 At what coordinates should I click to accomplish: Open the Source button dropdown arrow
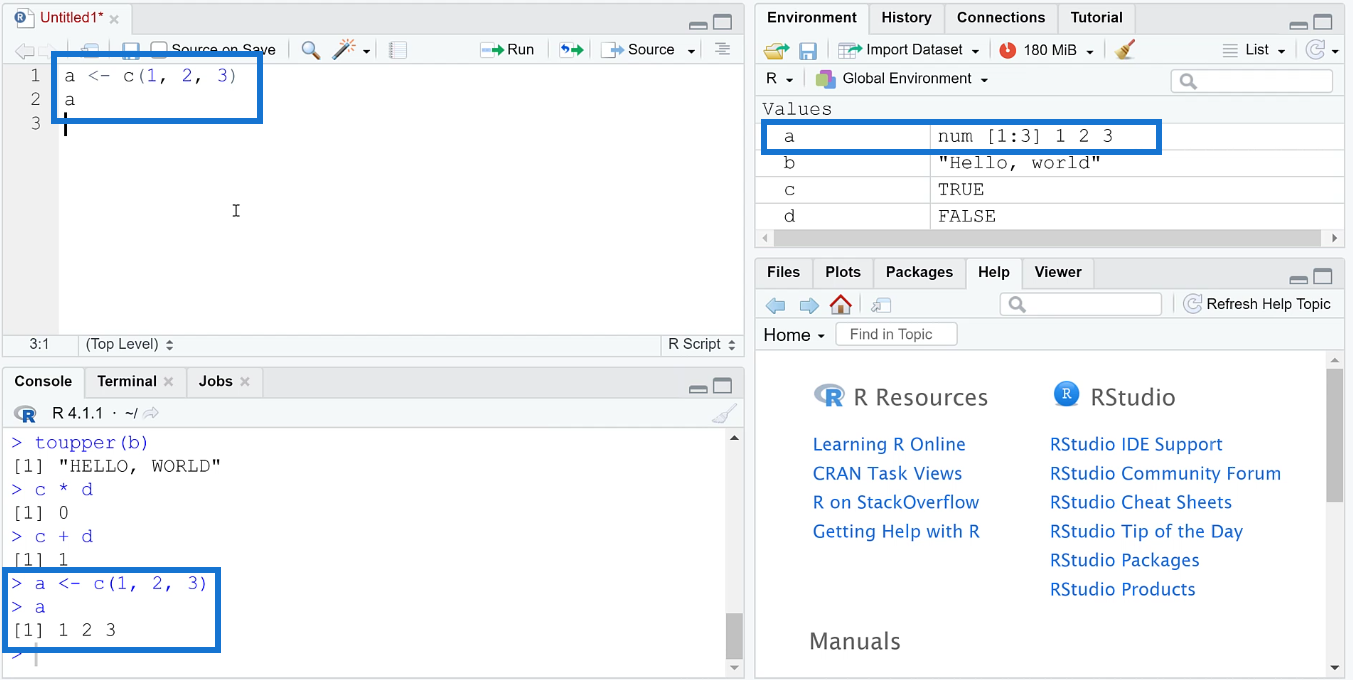tap(691, 51)
